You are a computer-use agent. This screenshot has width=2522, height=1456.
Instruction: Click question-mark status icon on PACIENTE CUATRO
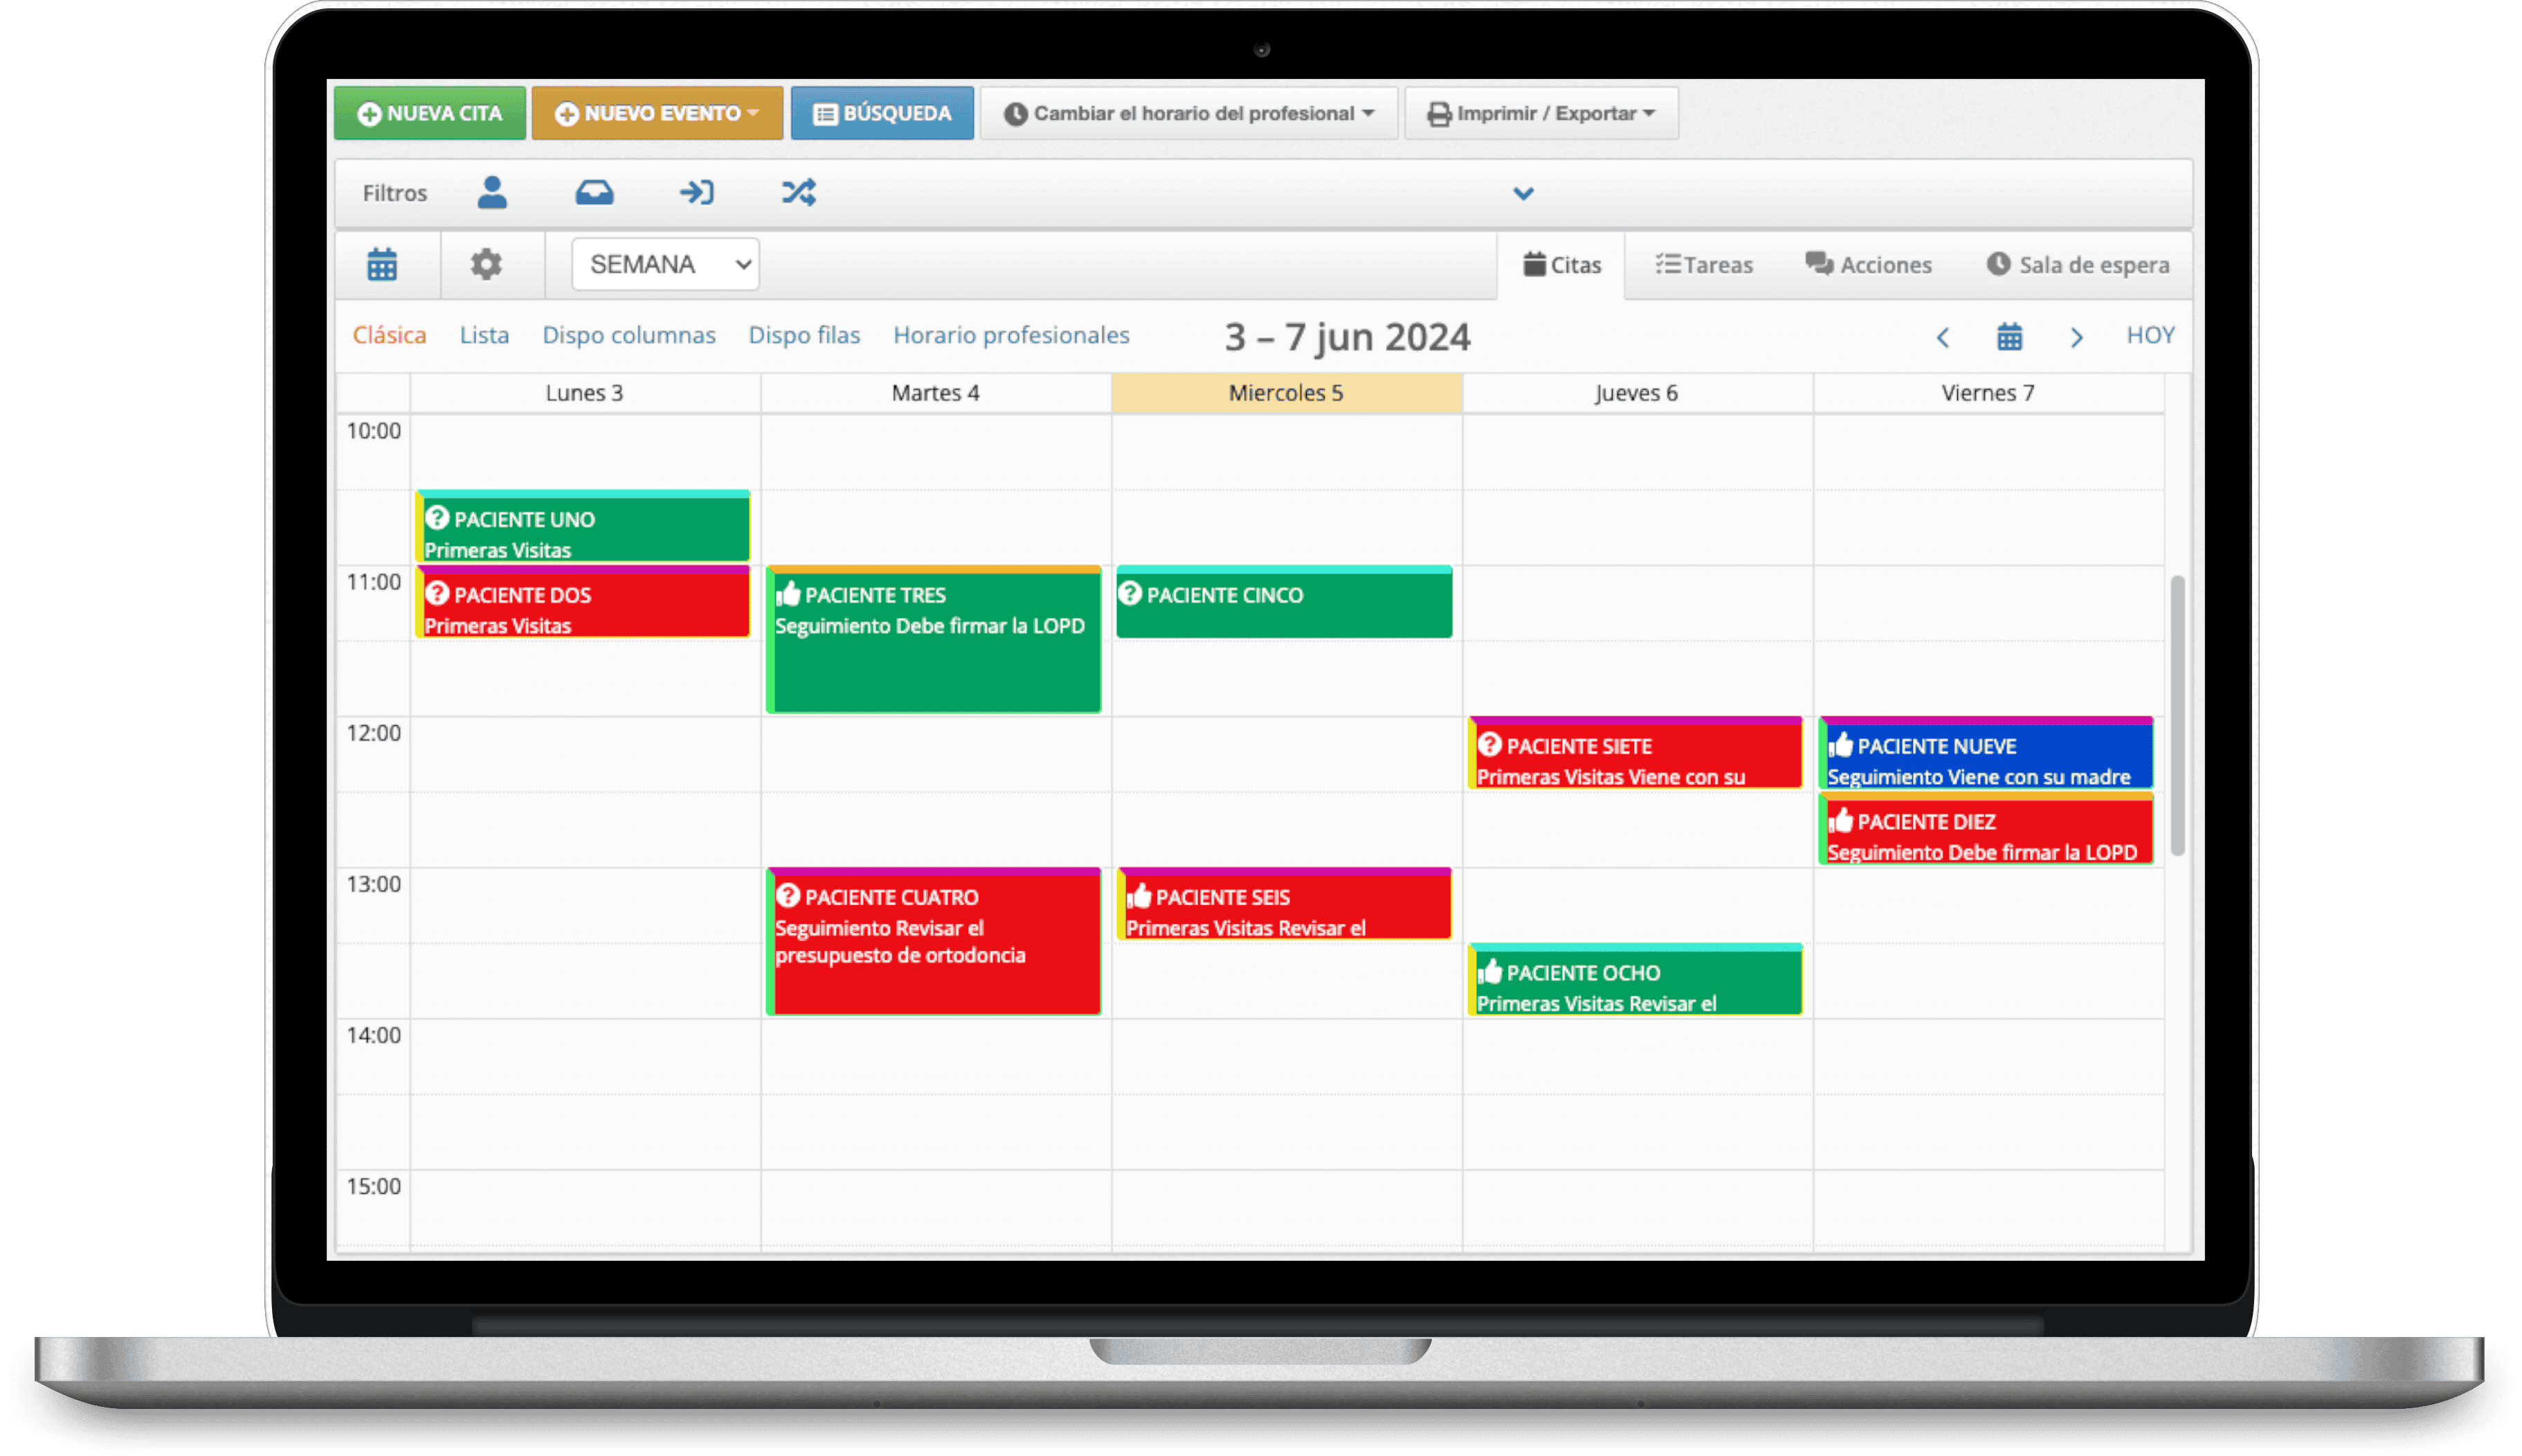coord(788,896)
